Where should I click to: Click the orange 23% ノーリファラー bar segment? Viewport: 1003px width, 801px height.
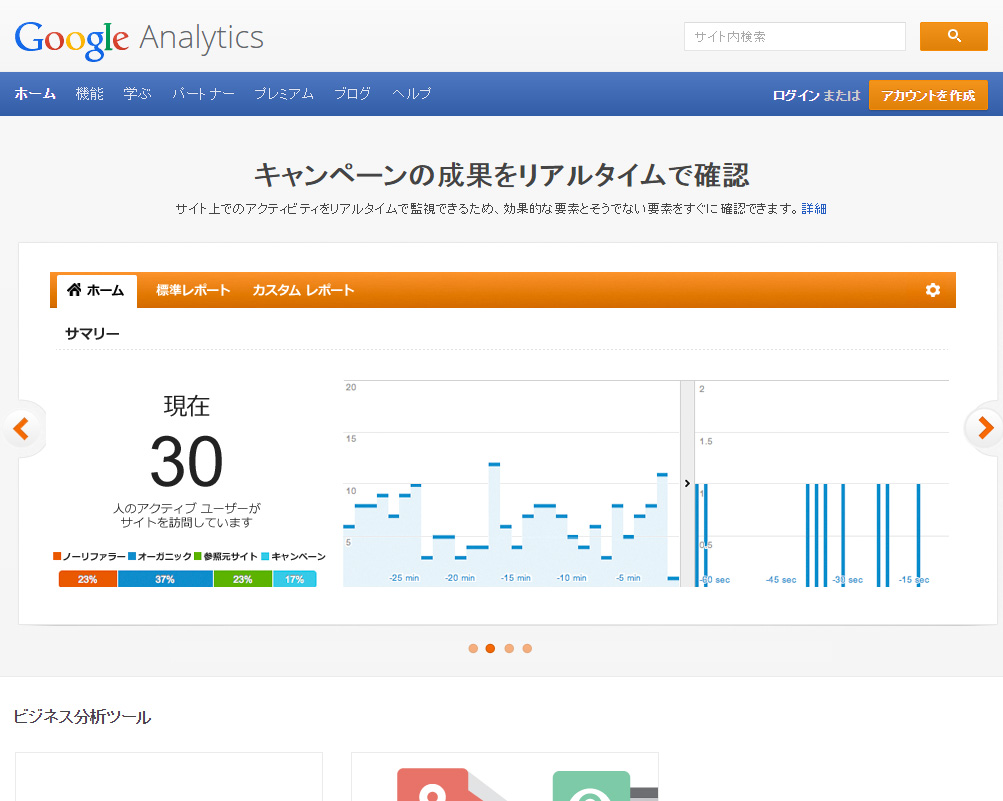[x=88, y=579]
